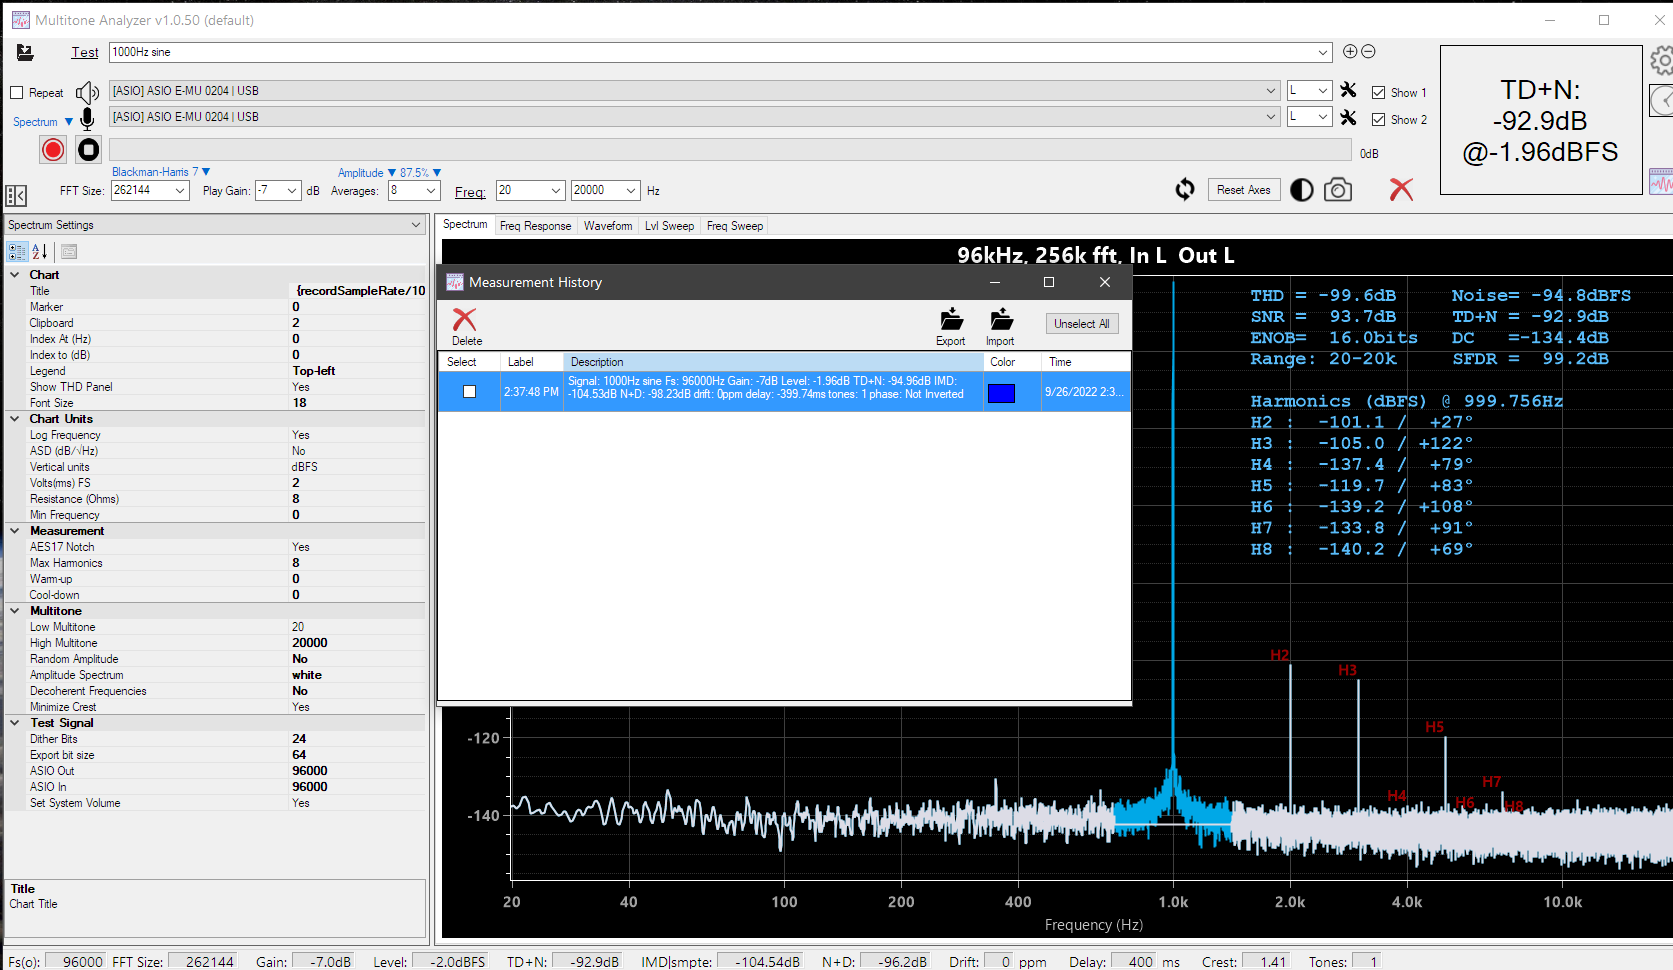The image size is (1673, 970).
Task: Check the measurement row Select checkbox
Action: pyautogui.click(x=469, y=392)
